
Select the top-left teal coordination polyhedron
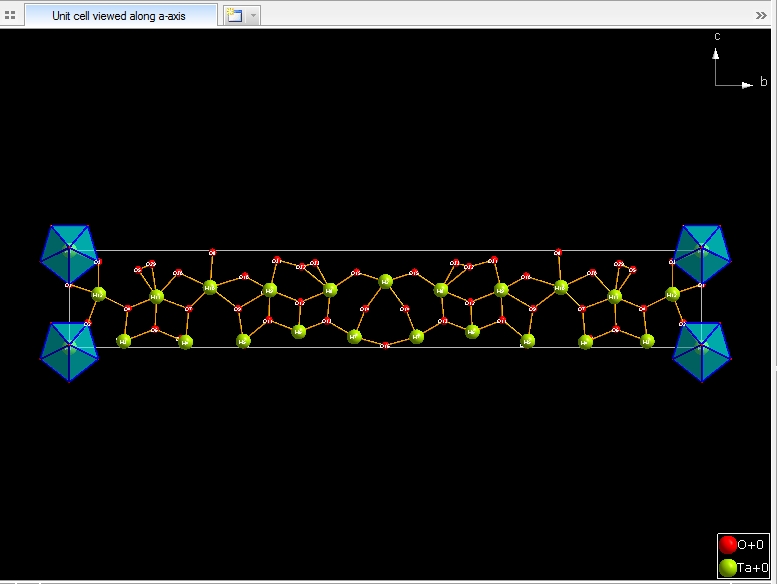coord(68,255)
